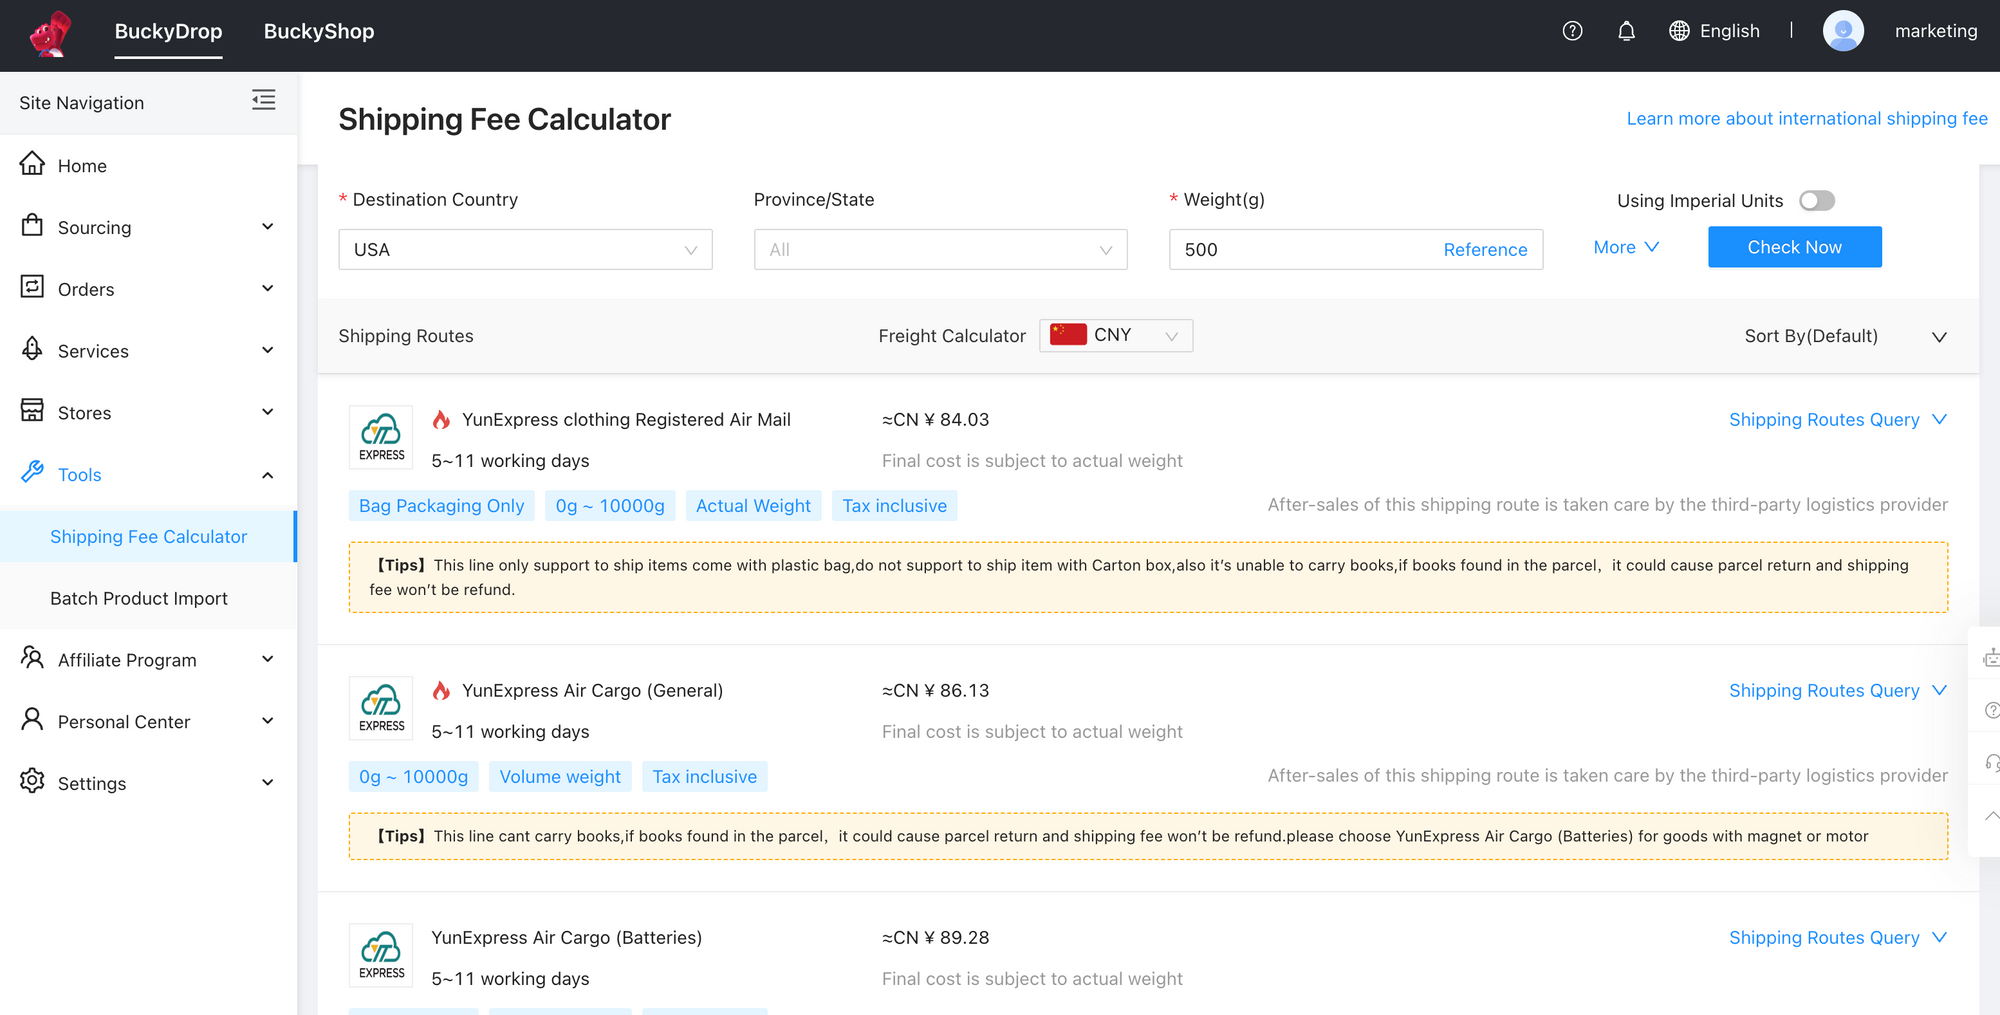Viewport: 2000px width, 1015px height.
Task: Click YunExpress logo for Air Cargo (General)
Action: [x=381, y=708]
